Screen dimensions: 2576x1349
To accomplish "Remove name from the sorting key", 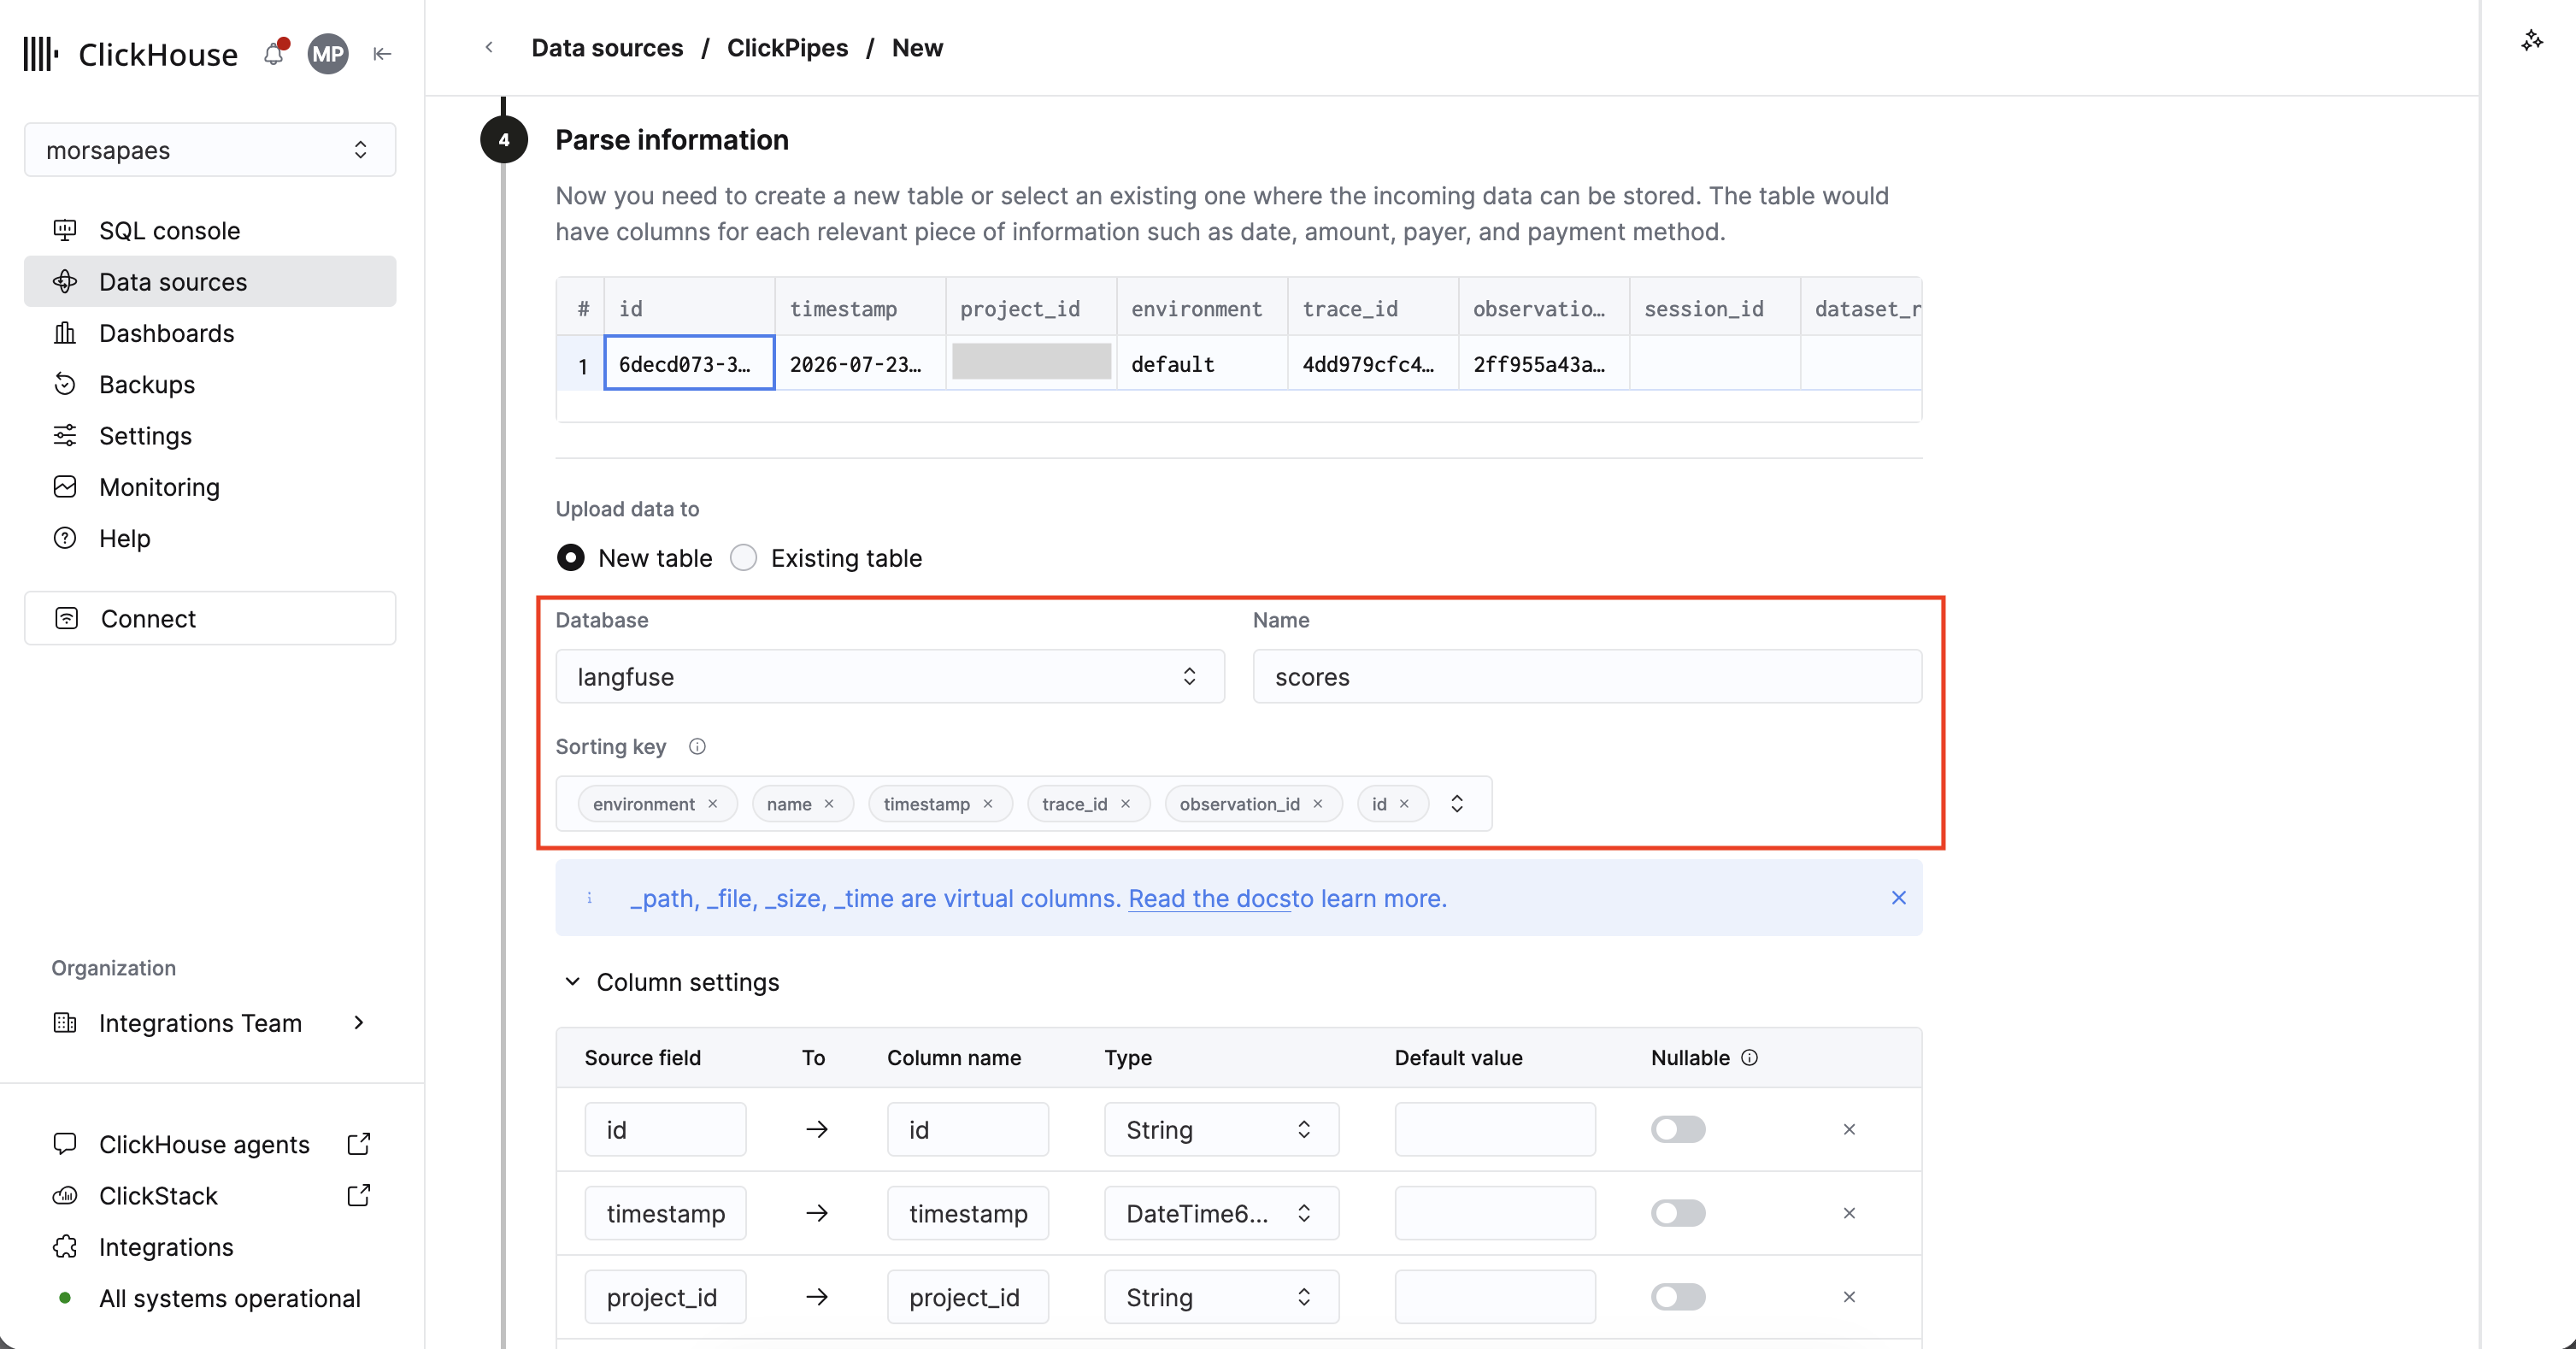I will tap(829, 804).
